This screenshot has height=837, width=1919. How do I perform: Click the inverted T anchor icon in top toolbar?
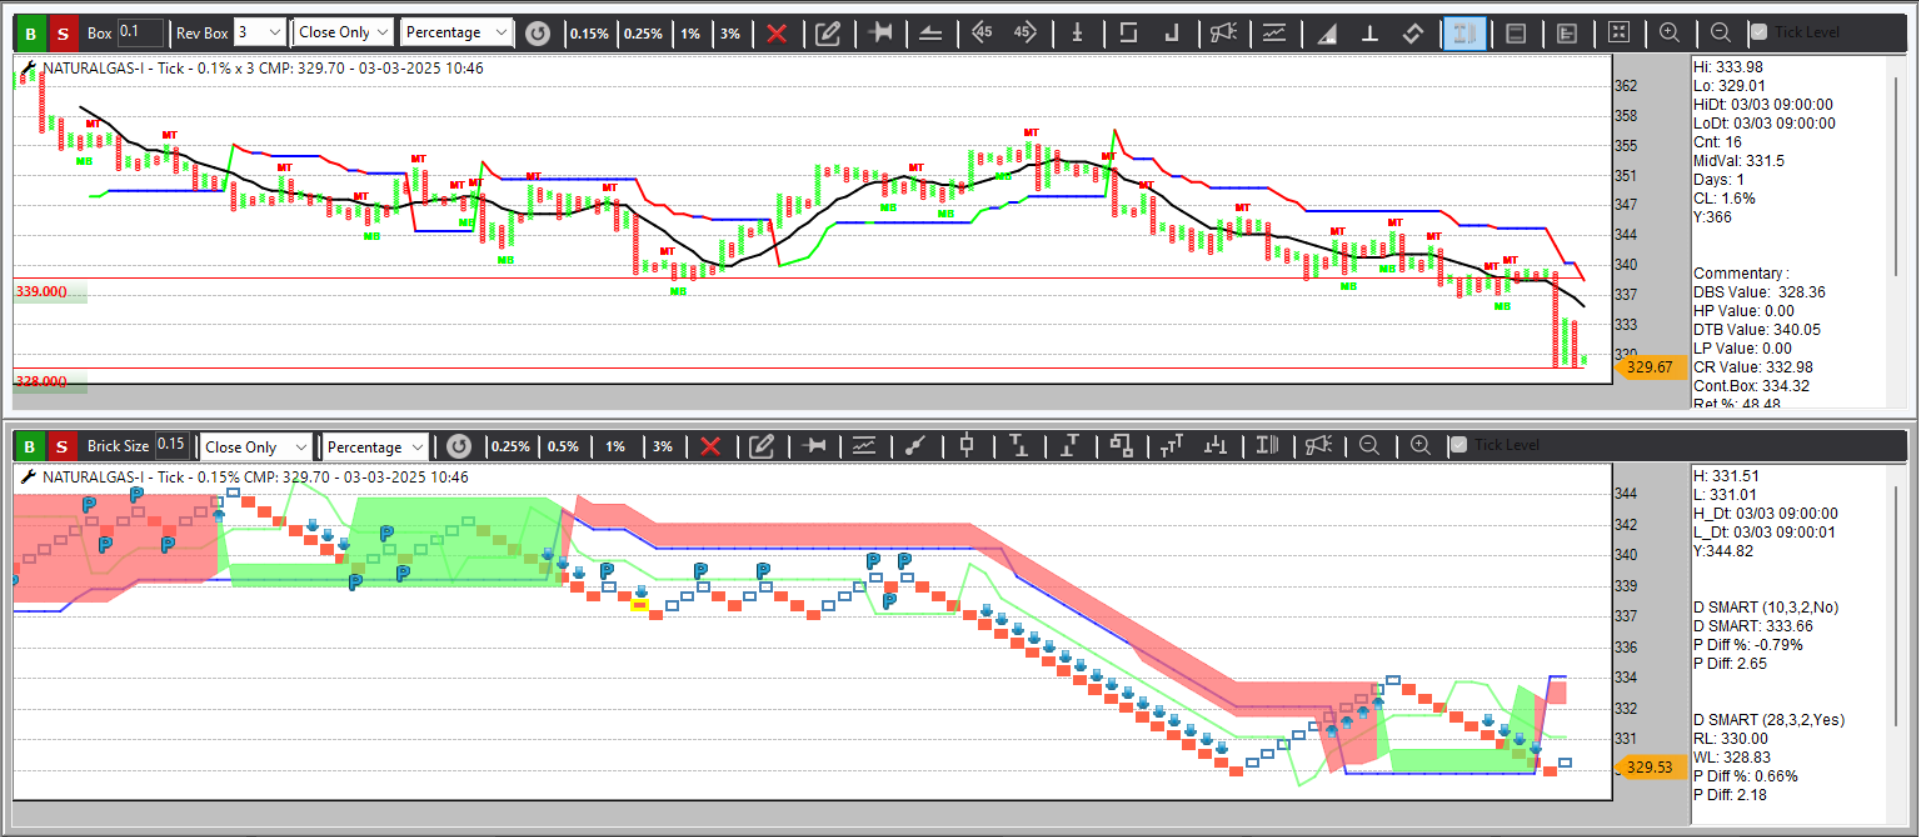pos(1370,33)
